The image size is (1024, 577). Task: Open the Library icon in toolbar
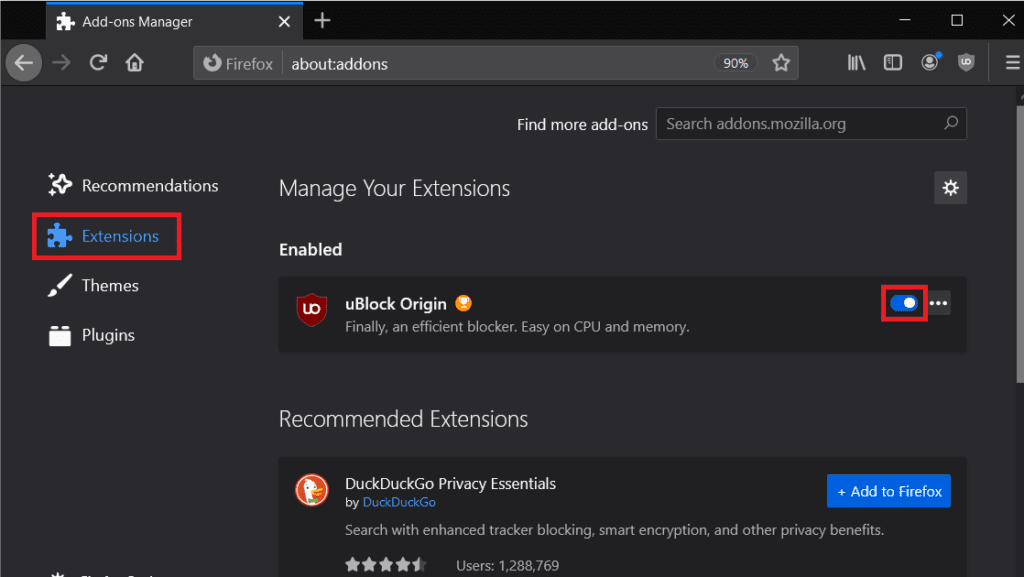pos(857,63)
